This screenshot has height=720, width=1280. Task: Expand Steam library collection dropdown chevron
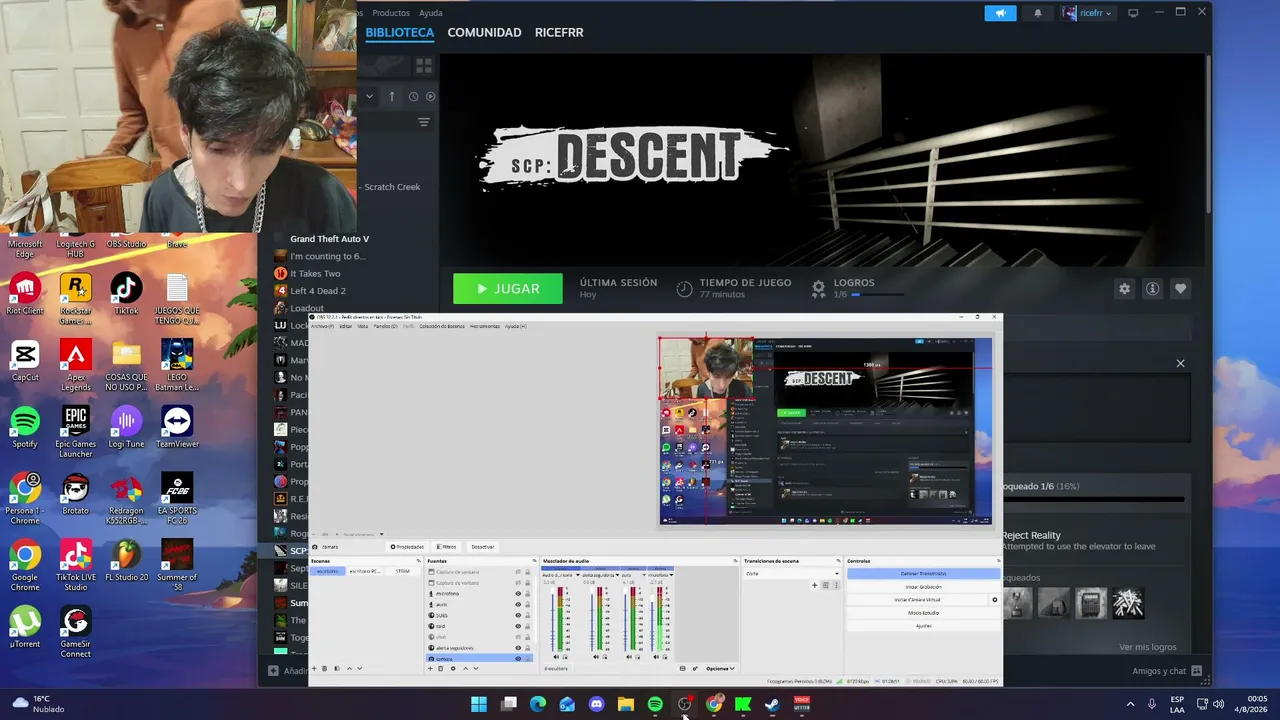pyautogui.click(x=369, y=97)
